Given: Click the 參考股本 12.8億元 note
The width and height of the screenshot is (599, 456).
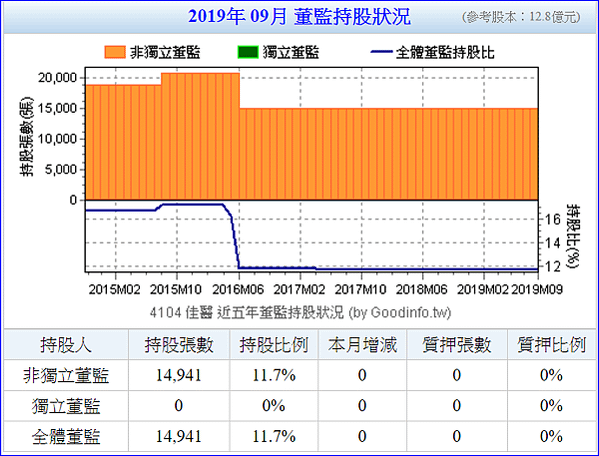Looking at the screenshot, I should pos(521,17).
